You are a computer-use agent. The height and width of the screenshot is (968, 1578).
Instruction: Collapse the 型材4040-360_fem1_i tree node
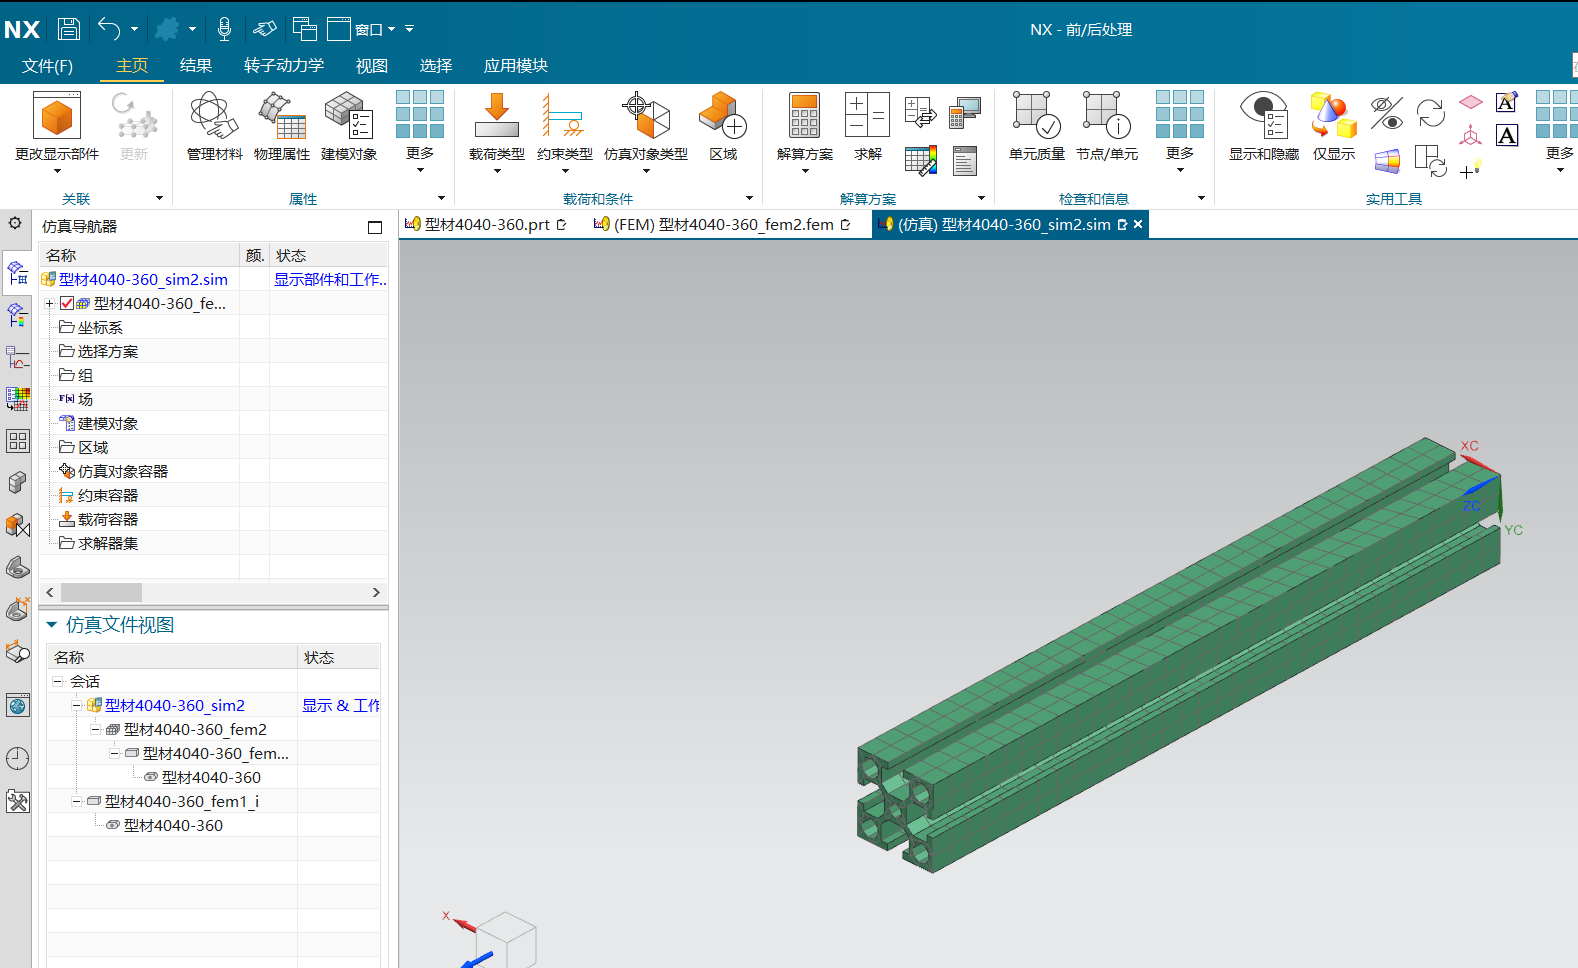(x=76, y=801)
